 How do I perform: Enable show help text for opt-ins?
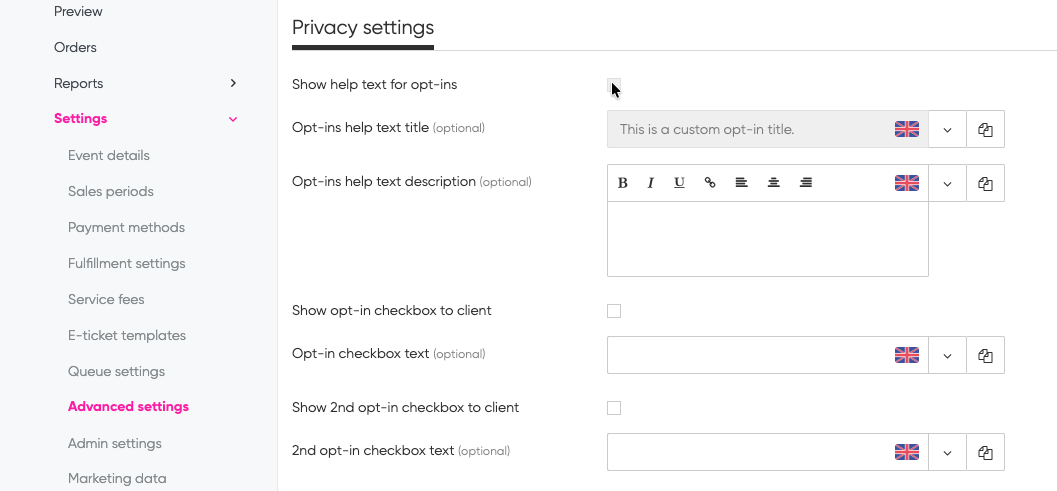click(614, 85)
